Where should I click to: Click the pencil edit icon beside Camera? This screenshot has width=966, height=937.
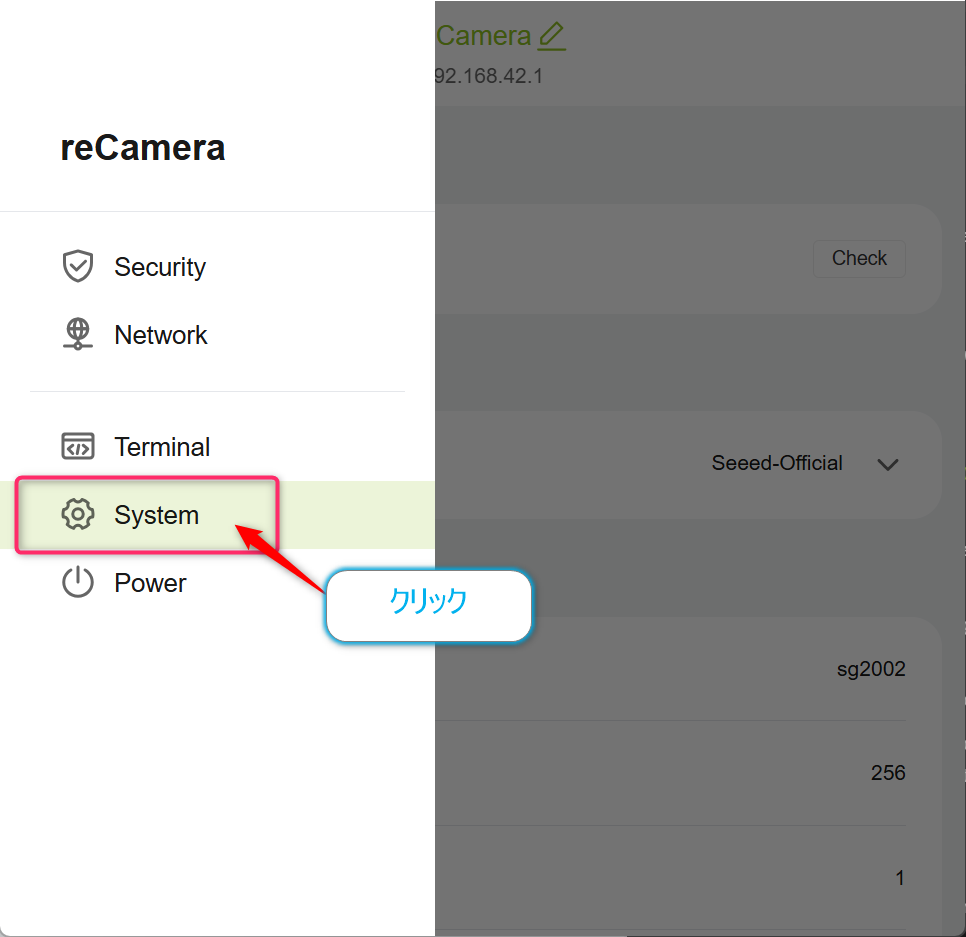(x=551, y=36)
